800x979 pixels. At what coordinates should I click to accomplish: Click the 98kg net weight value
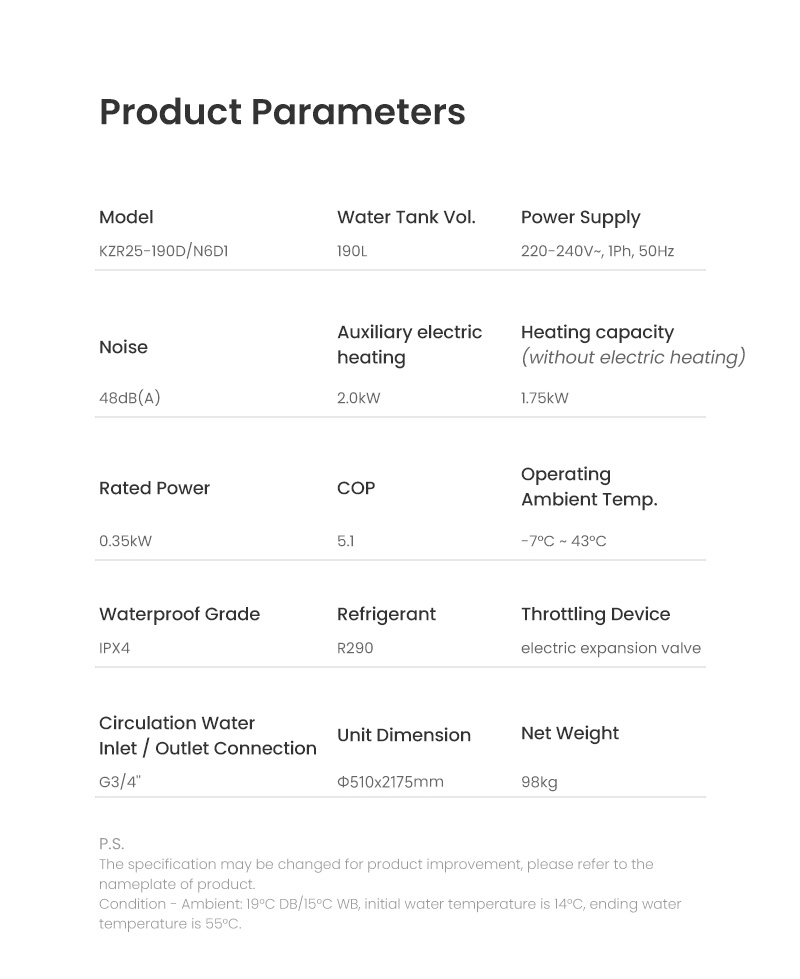point(539,782)
